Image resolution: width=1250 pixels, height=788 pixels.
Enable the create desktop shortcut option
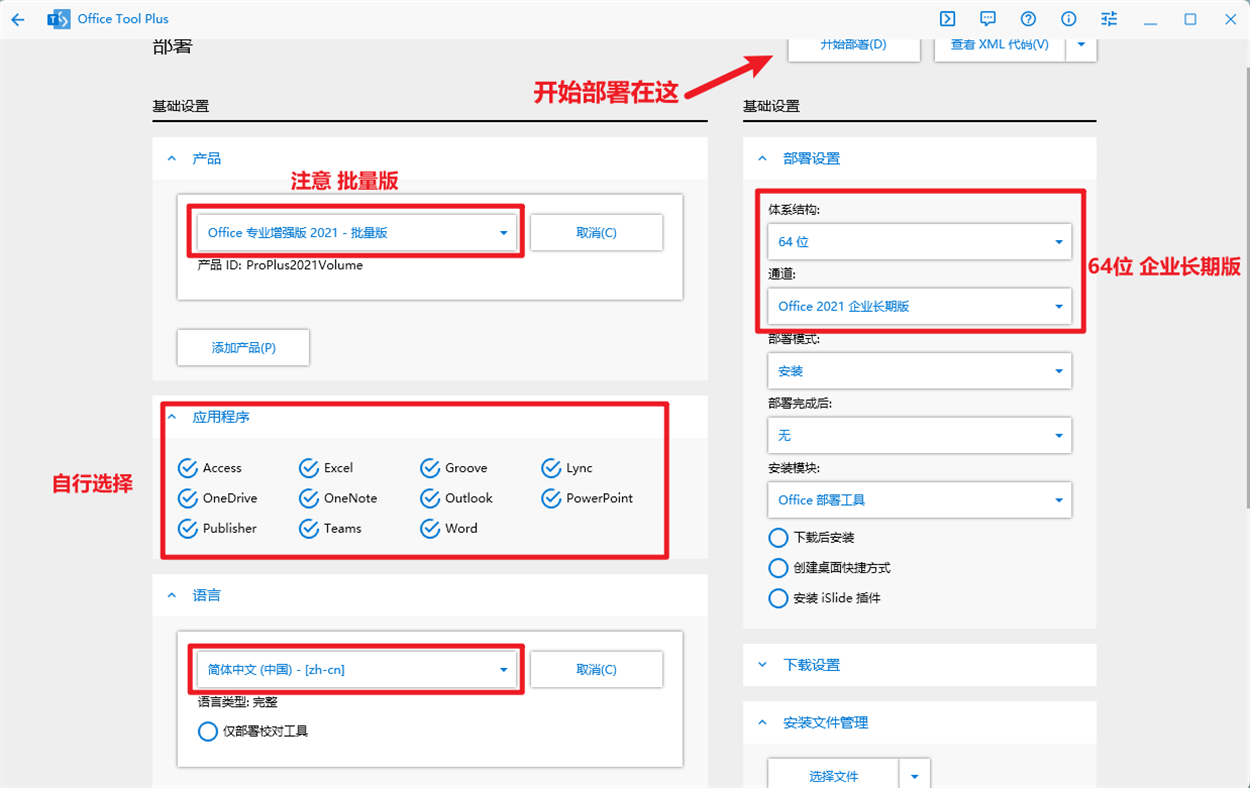click(778, 568)
